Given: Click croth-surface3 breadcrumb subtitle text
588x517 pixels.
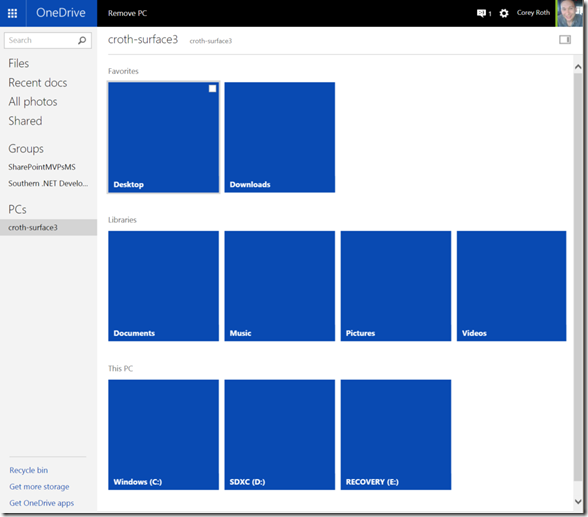Looking at the screenshot, I should pos(211,41).
